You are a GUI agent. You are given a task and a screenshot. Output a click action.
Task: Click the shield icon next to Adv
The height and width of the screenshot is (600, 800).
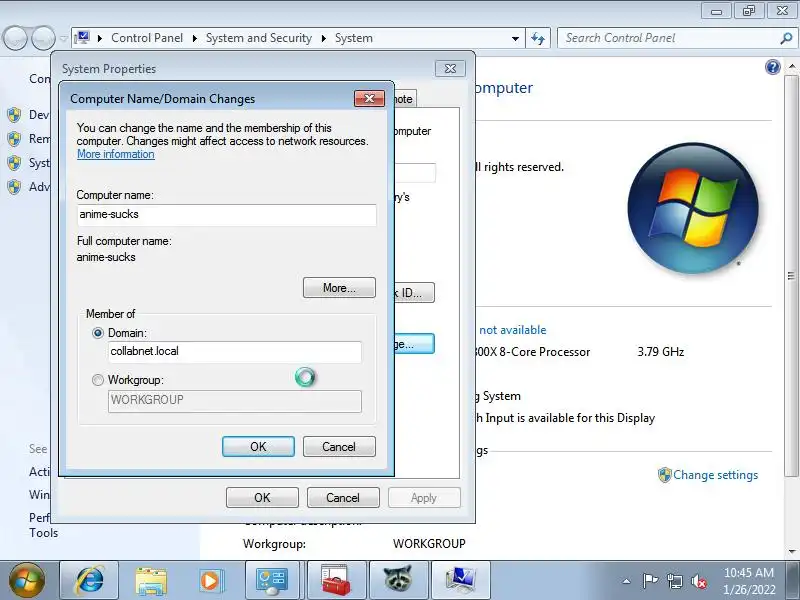pyautogui.click(x=14, y=187)
